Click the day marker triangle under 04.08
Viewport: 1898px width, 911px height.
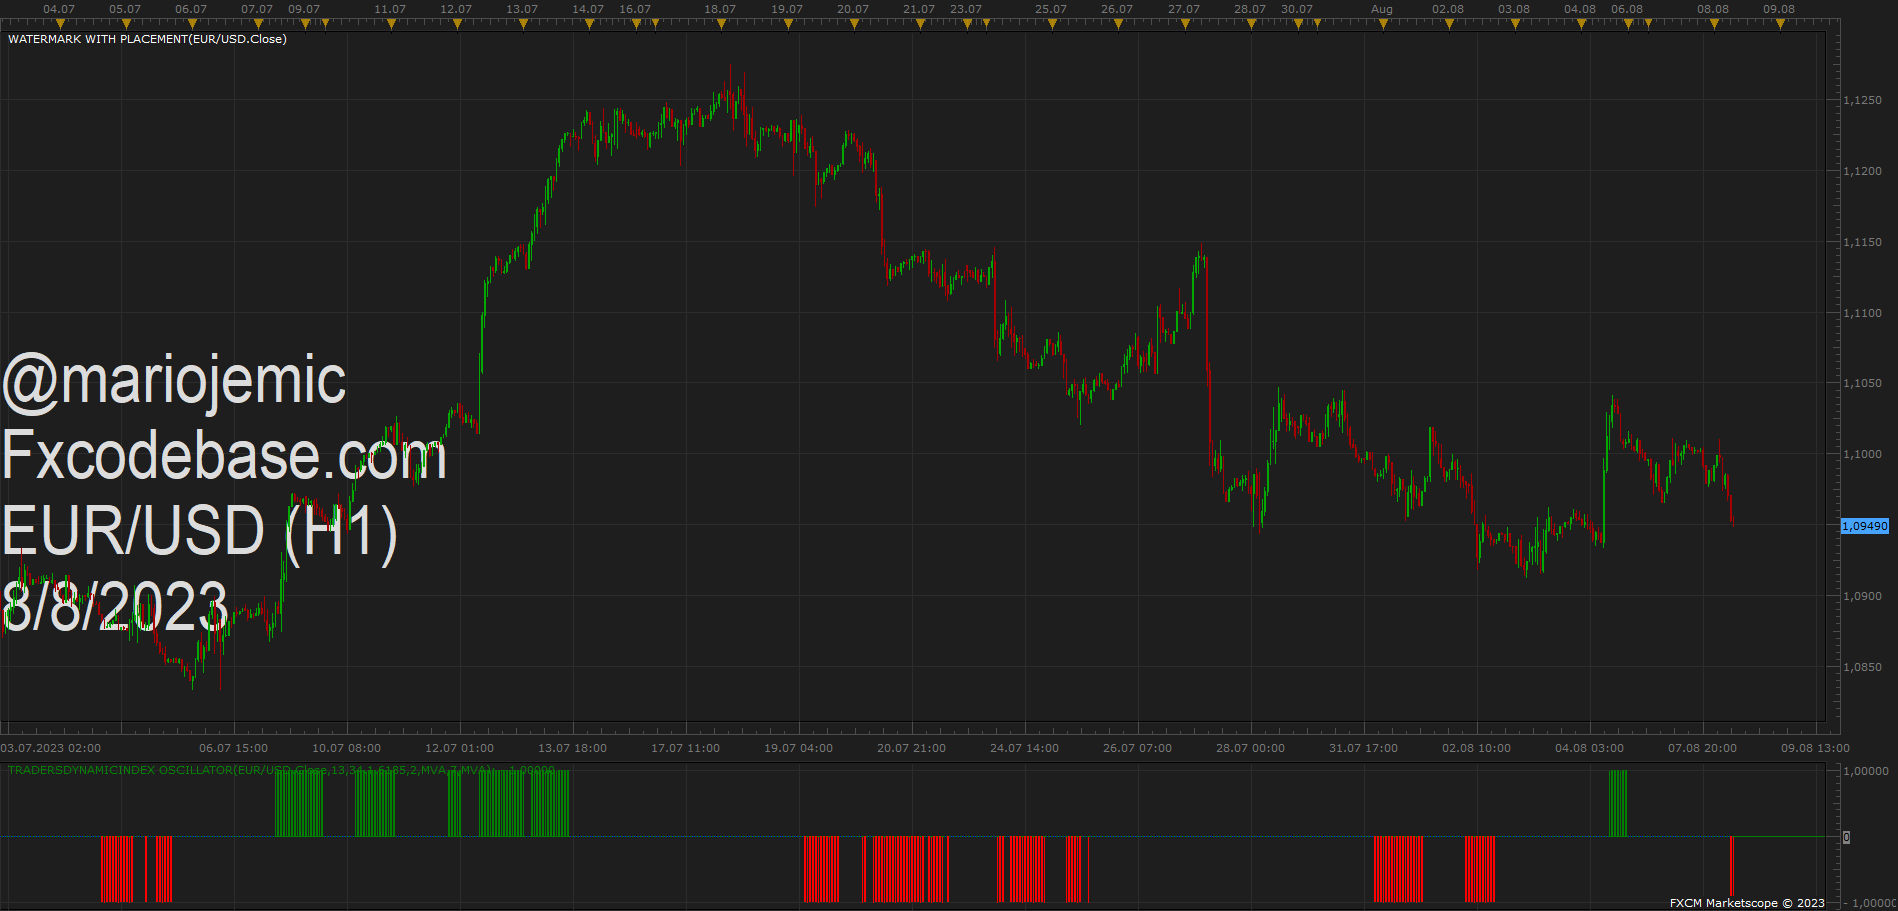coord(1581,24)
